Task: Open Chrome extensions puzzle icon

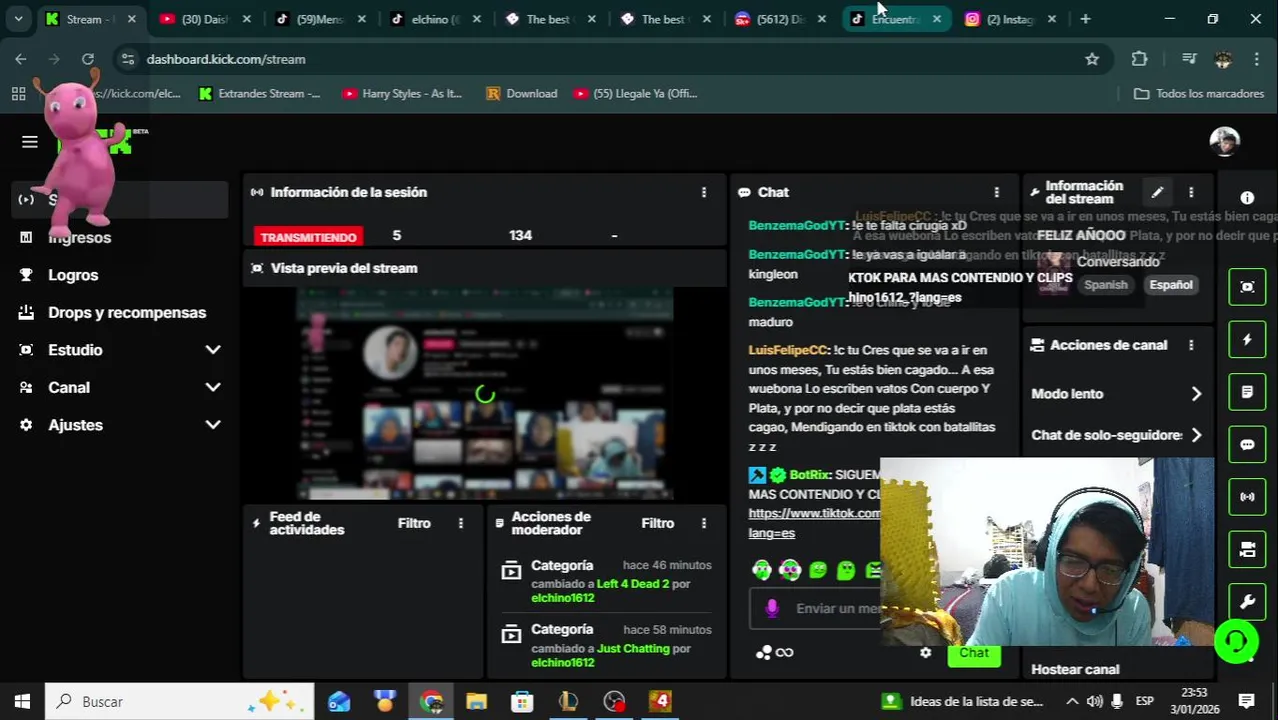Action: pos(1139,59)
